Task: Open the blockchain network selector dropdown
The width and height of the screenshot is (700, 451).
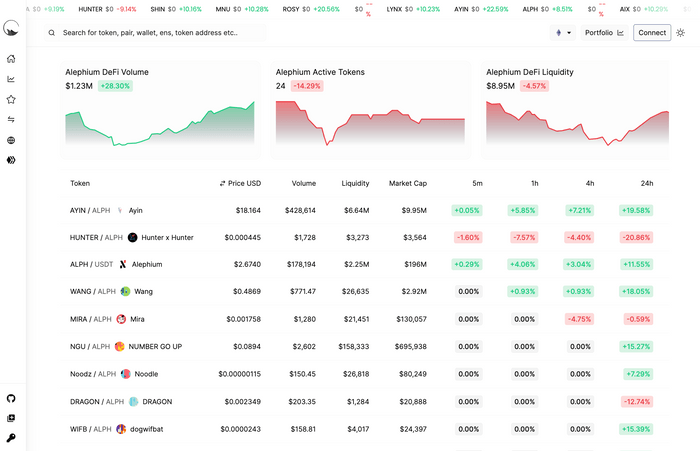Action: [x=563, y=33]
